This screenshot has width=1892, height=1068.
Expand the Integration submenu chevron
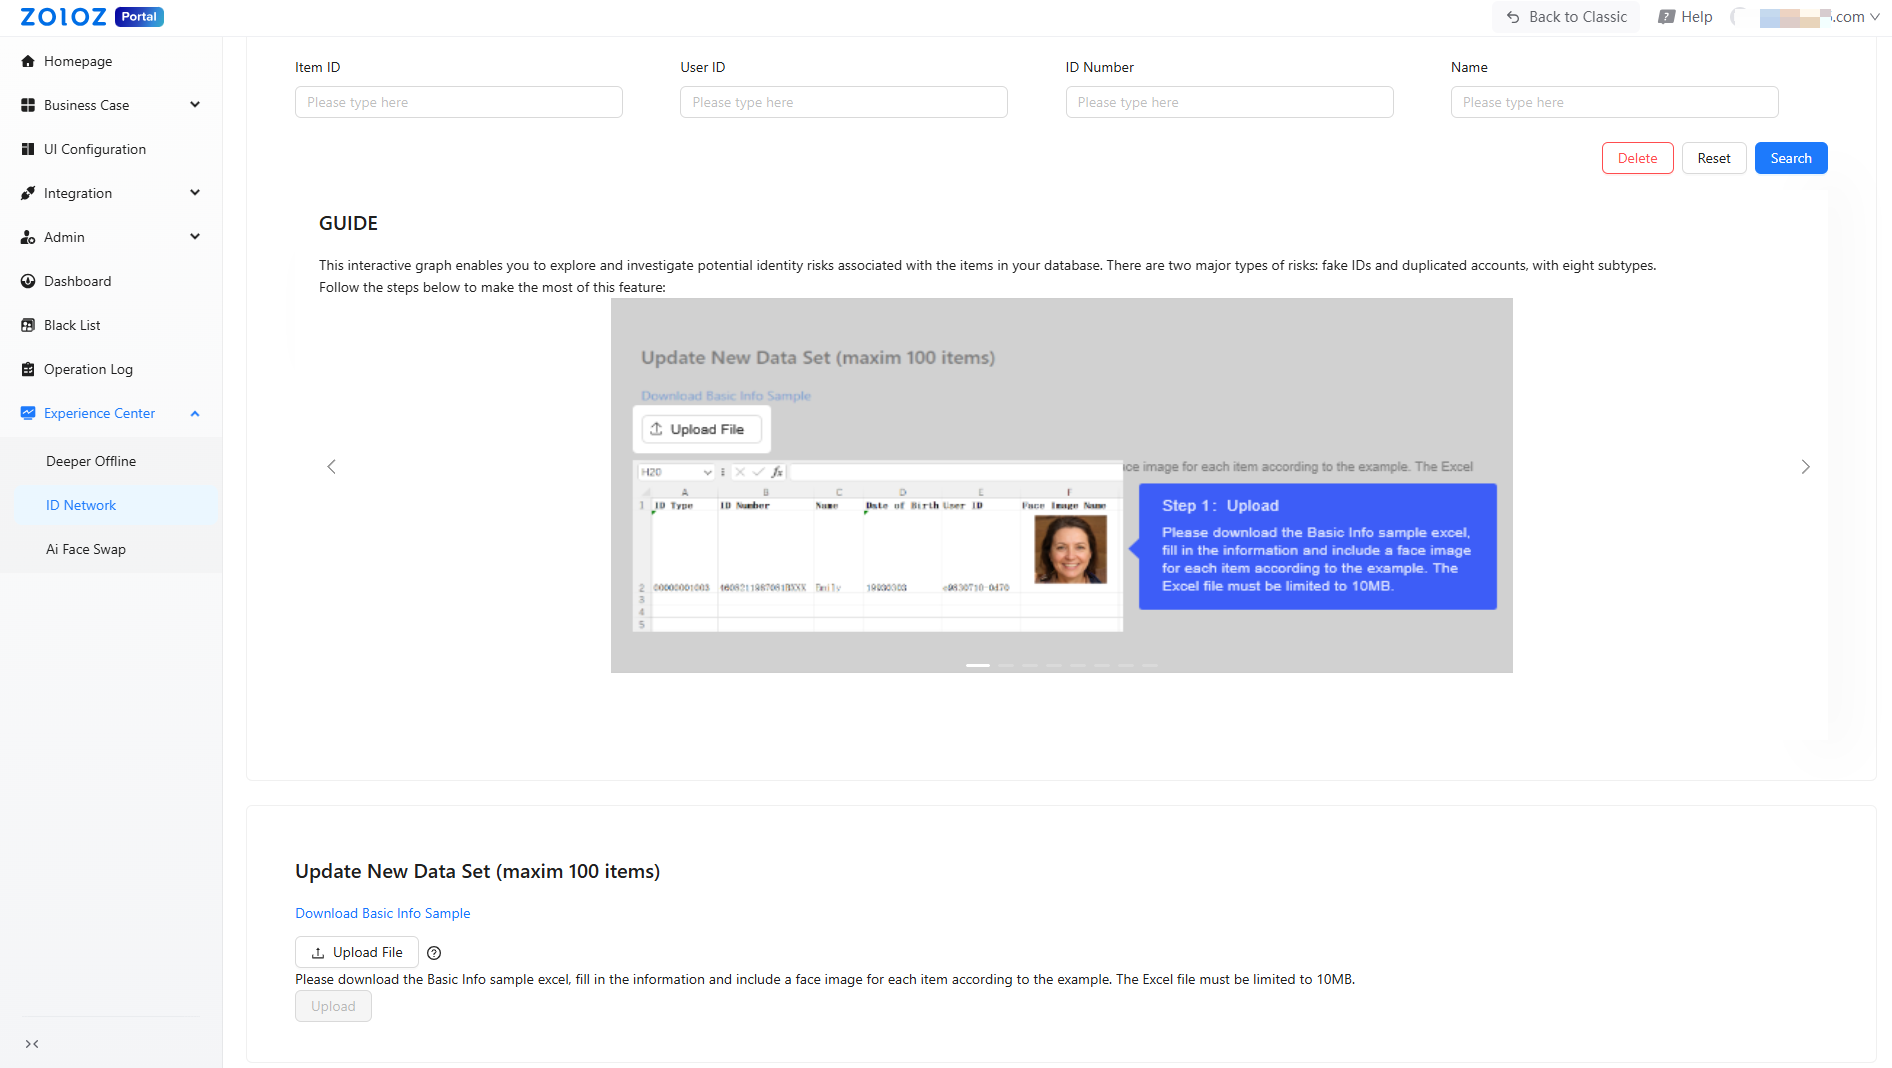click(195, 193)
